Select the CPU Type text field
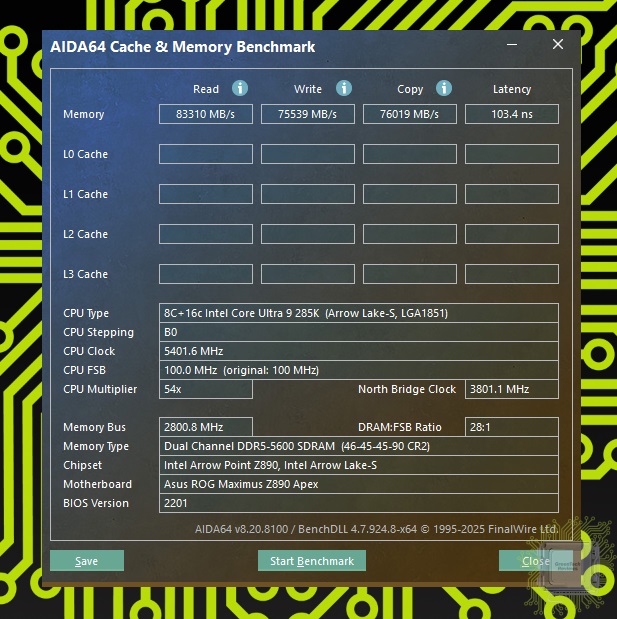The image size is (617, 619). pyautogui.click(x=358, y=313)
